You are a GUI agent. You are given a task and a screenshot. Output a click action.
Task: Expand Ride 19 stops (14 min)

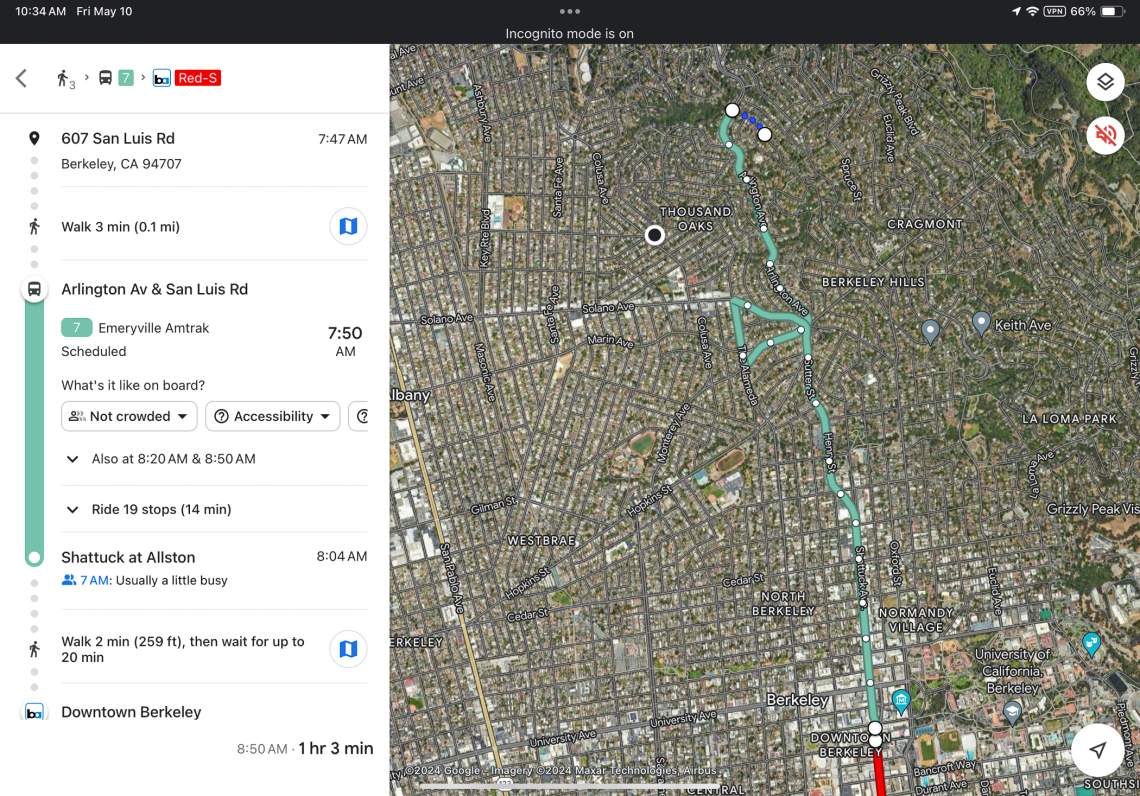149,510
